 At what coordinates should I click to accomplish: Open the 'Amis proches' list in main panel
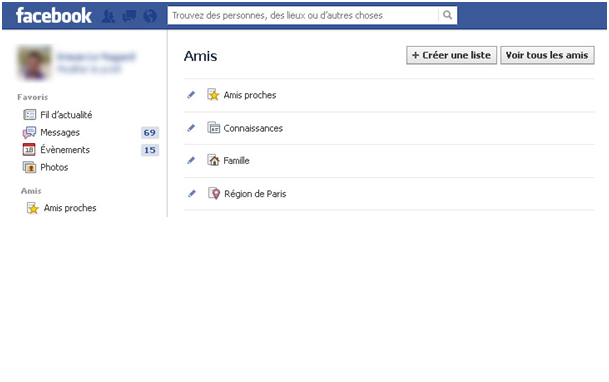[x=250, y=95]
